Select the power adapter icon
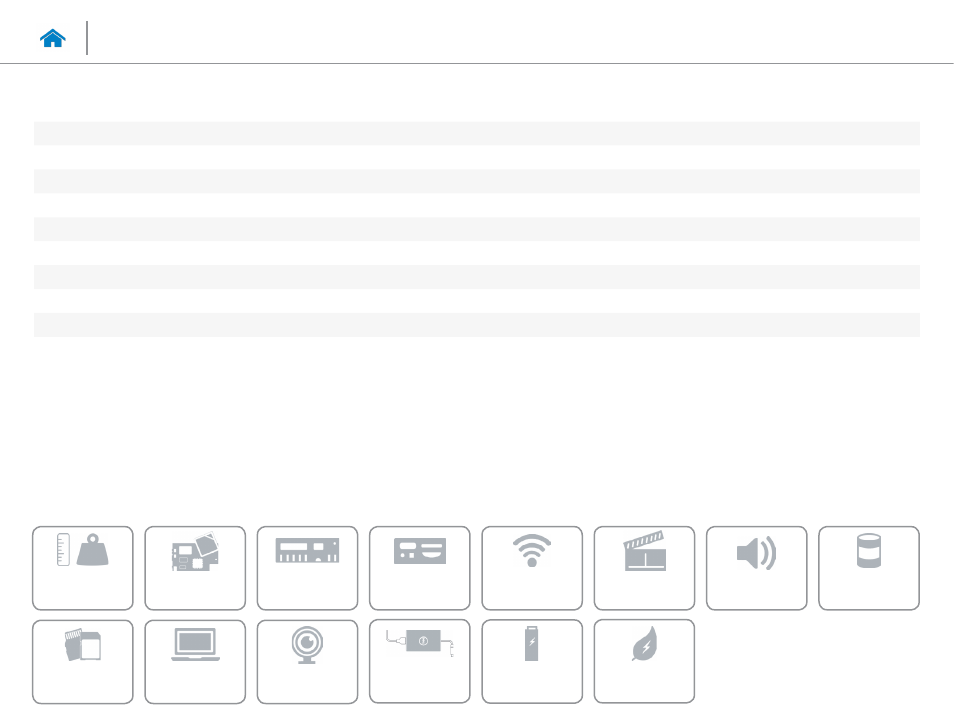This screenshot has width=954, height=721. coord(420,661)
